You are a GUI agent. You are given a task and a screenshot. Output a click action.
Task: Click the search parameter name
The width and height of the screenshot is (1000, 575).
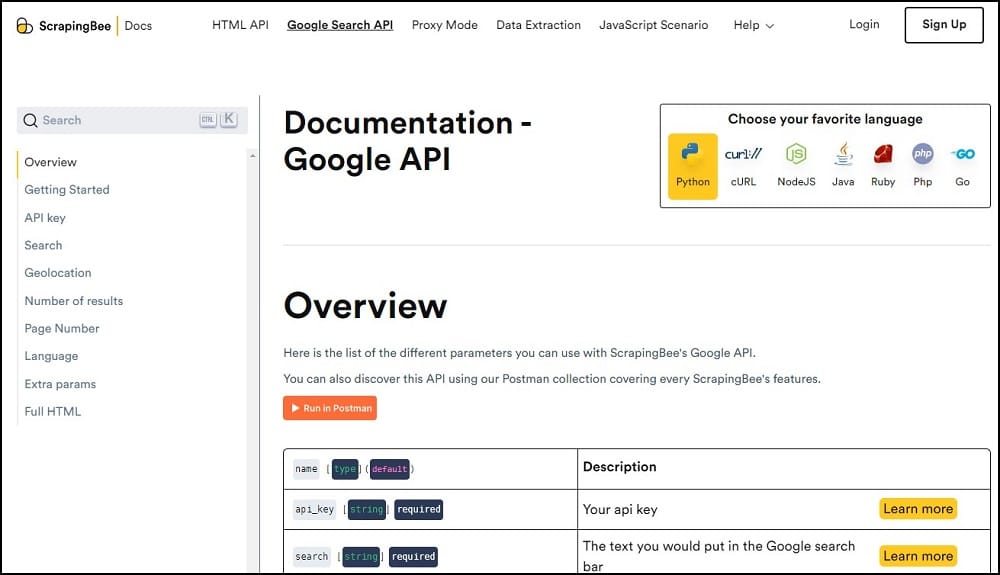pyautogui.click(x=311, y=557)
